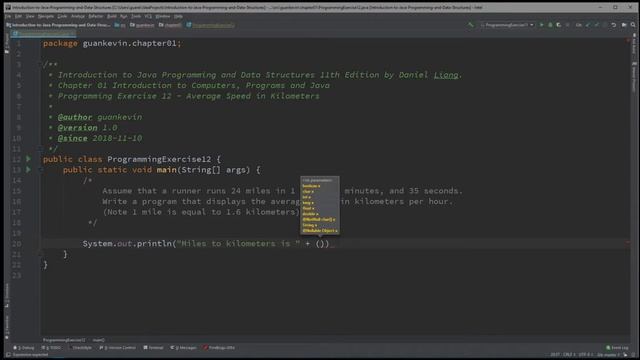Open the Build menu

point(112,16)
